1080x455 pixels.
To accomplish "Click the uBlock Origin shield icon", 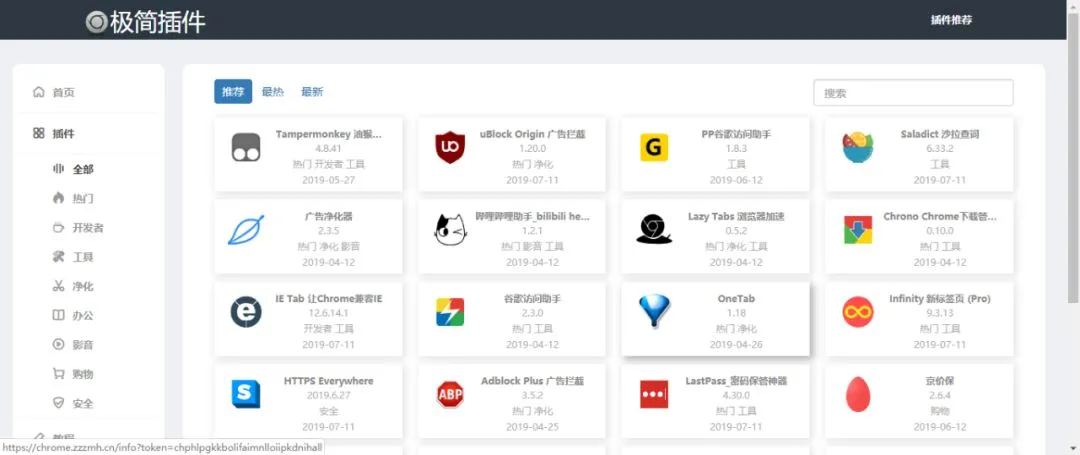I will [450, 147].
